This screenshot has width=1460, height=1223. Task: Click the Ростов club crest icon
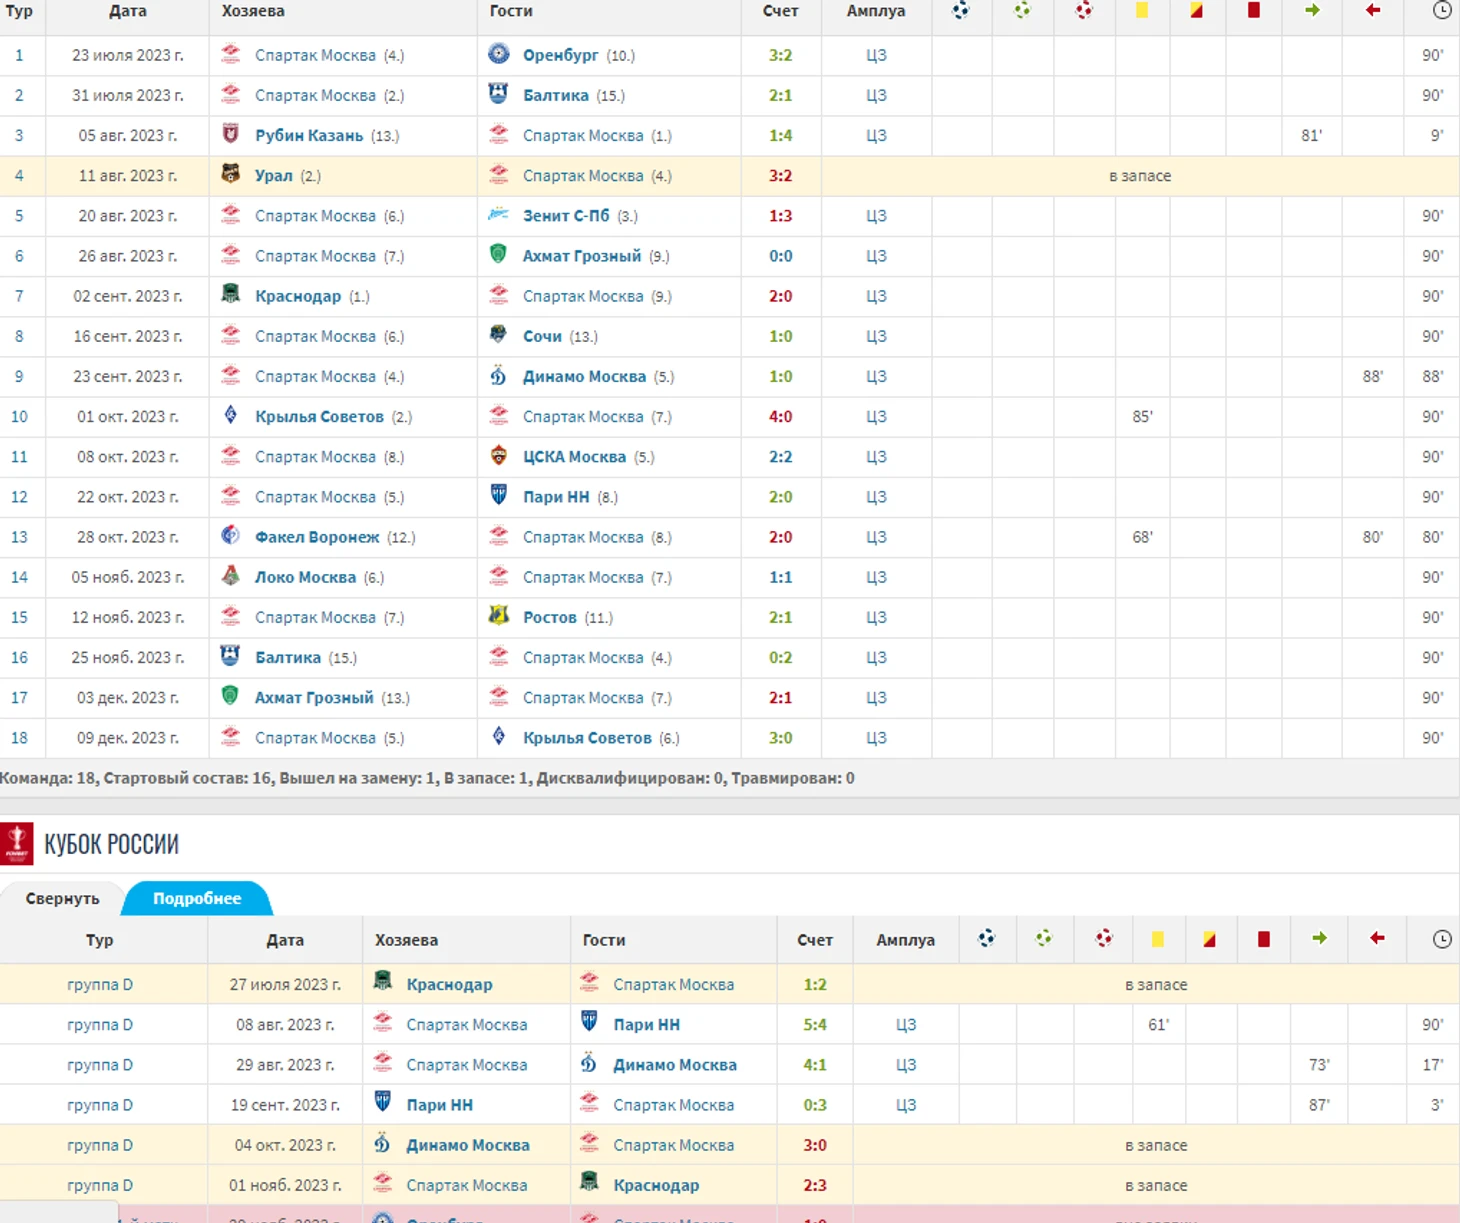point(498,616)
